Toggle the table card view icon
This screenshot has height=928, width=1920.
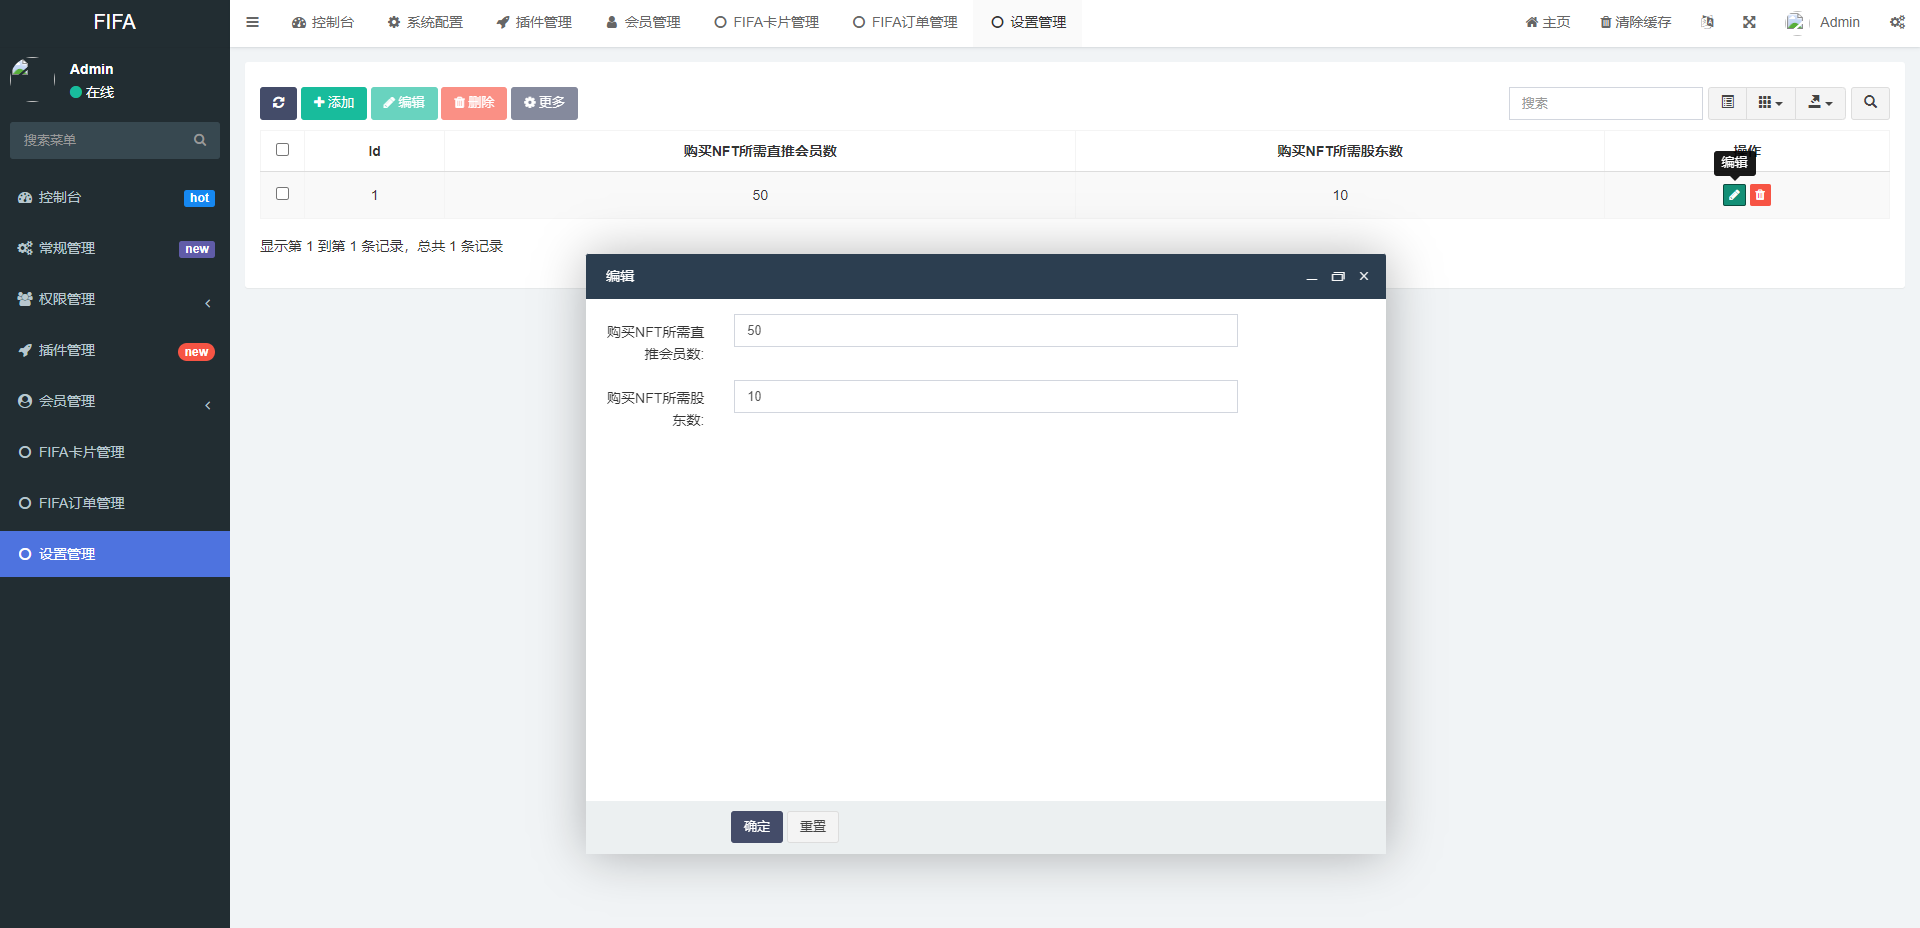pyautogui.click(x=1727, y=103)
